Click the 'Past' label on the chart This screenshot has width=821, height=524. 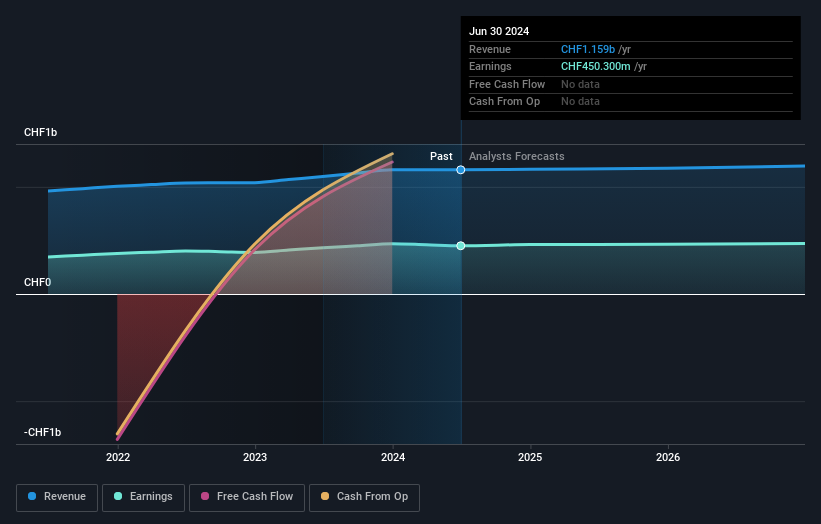[441, 157]
